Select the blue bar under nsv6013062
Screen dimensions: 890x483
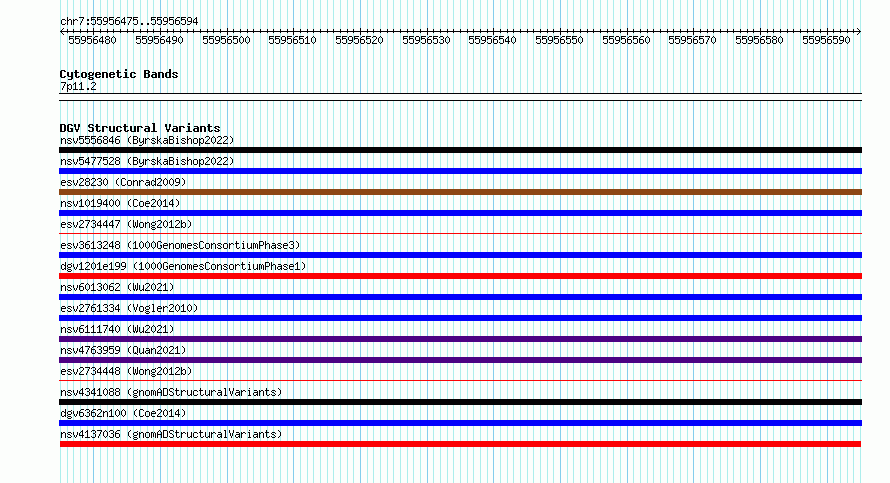coord(460,297)
